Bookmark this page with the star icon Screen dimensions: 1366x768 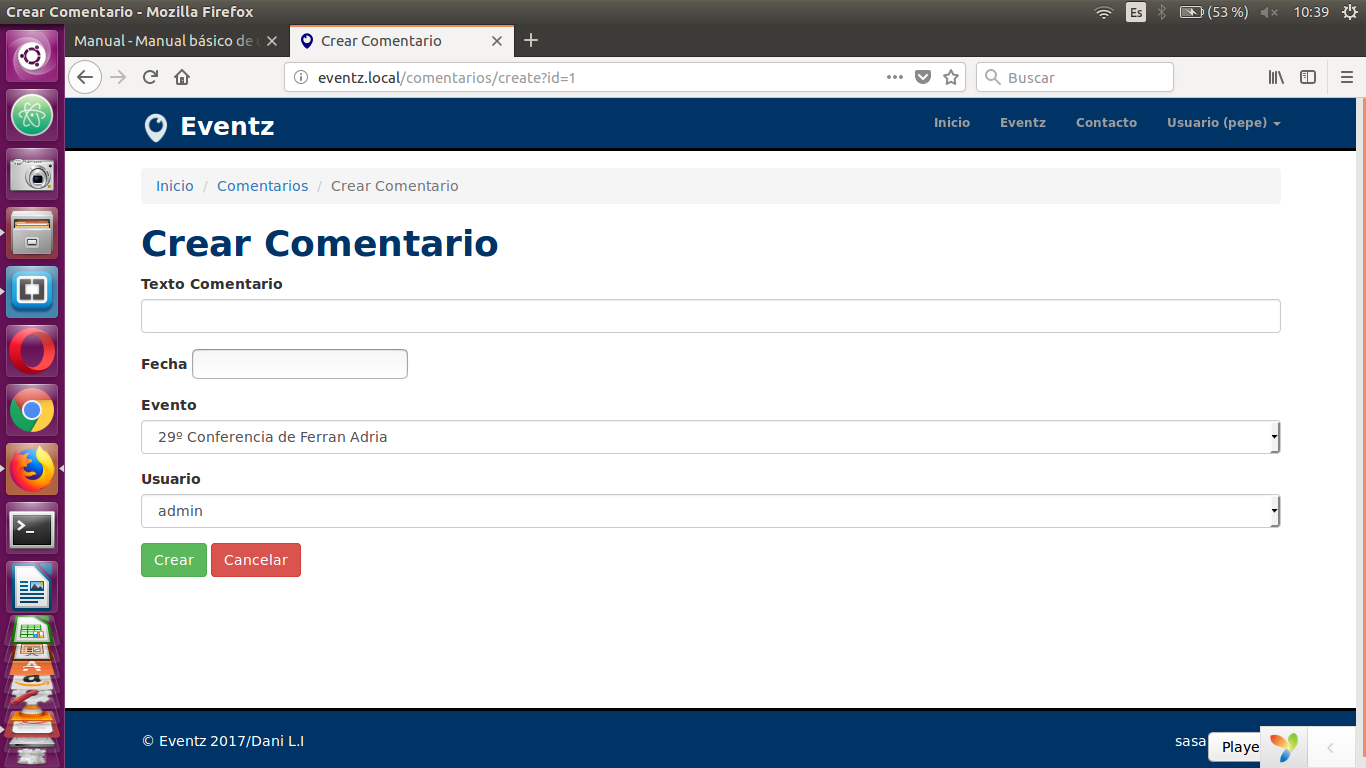[951, 77]
